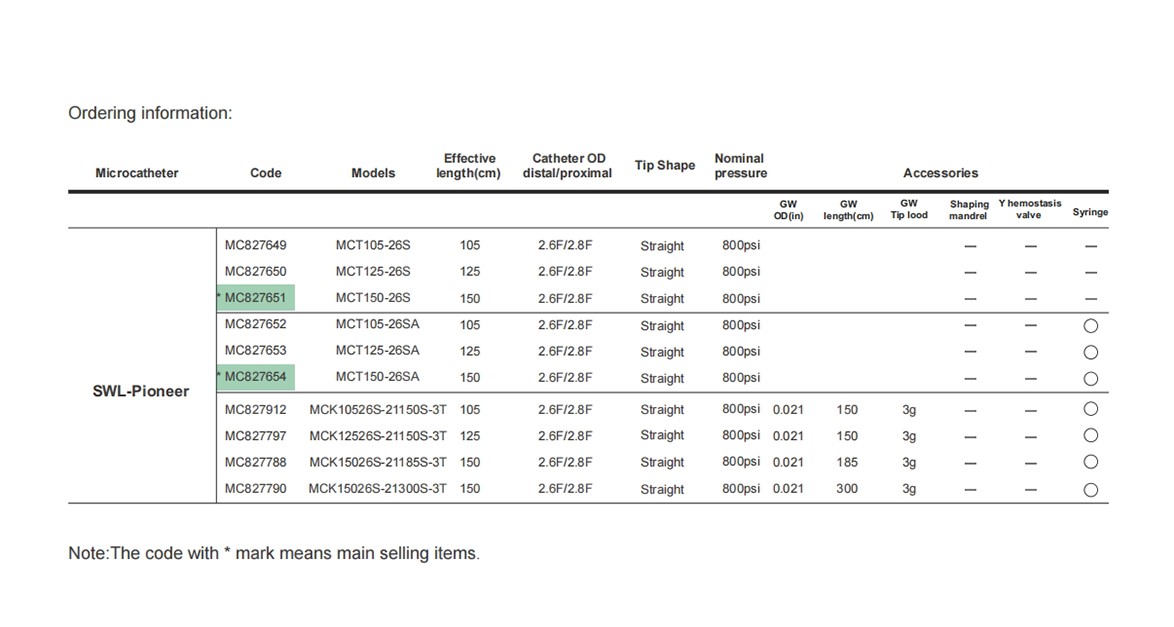Click the highlighted code MC827654
The height and width of the screenshot is (627, 1174).
pyautogui.click(x=255, y=377)
